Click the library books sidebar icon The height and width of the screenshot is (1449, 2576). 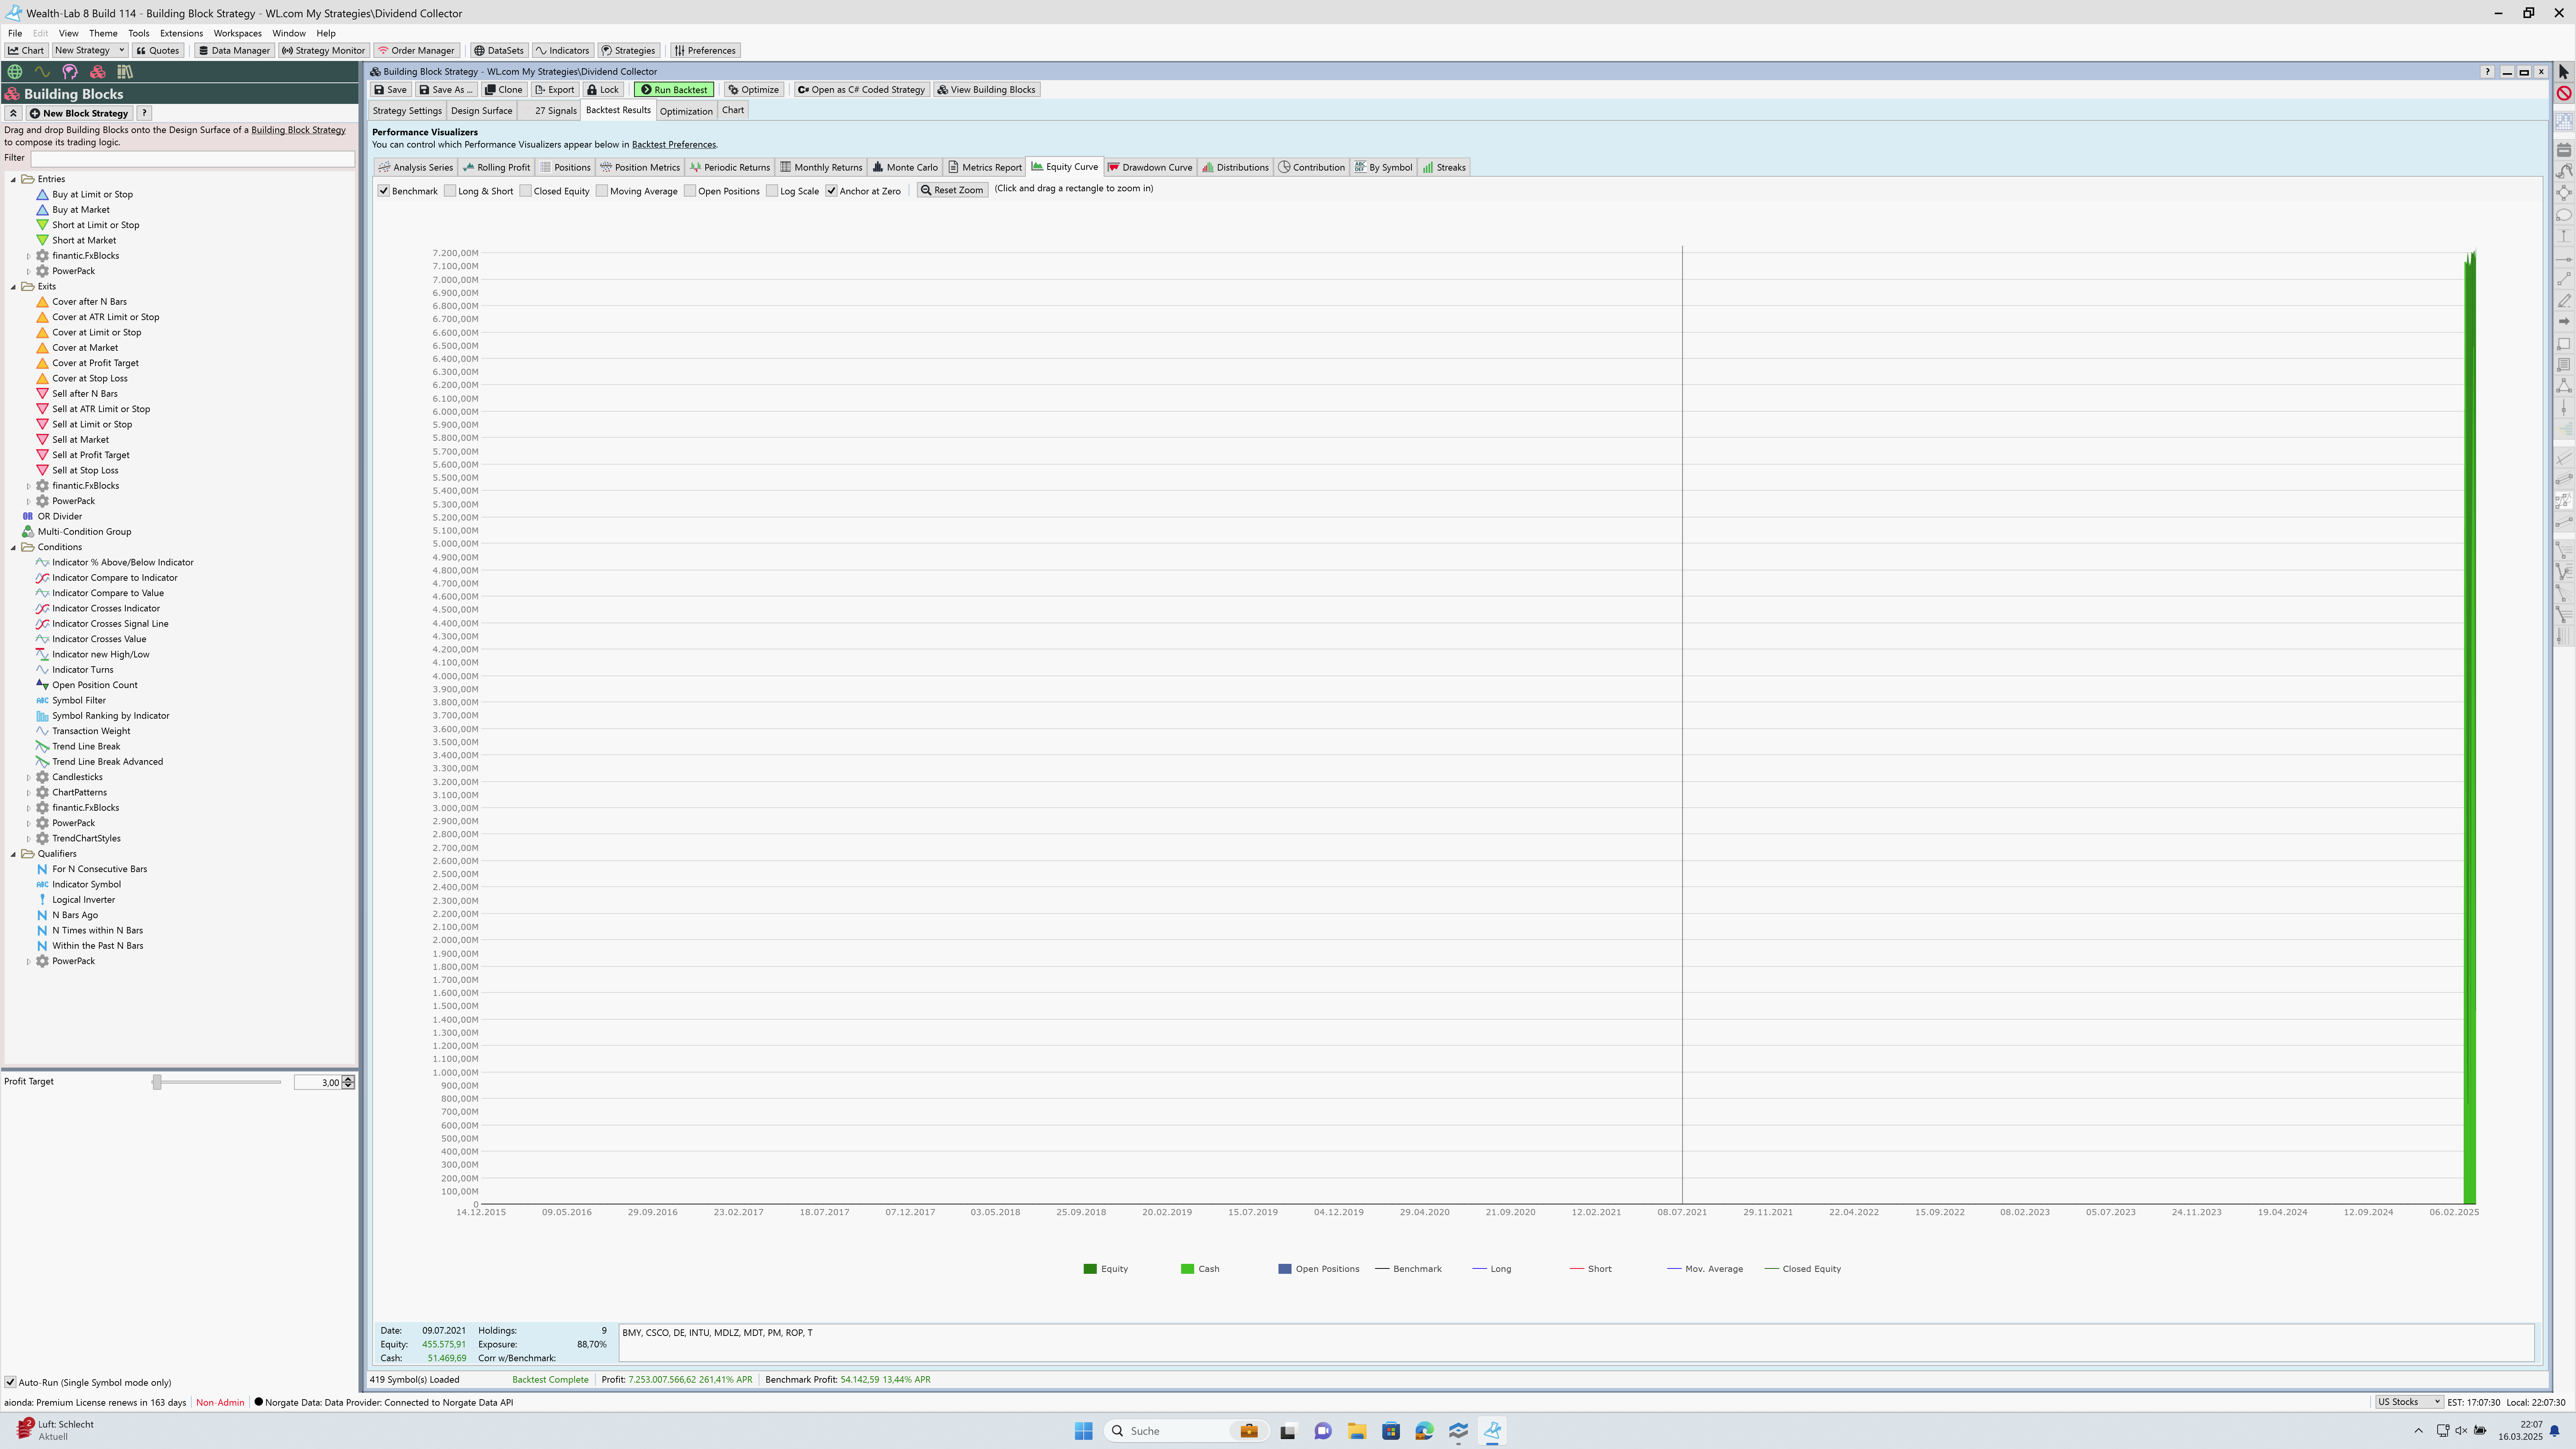coord(125,72)
